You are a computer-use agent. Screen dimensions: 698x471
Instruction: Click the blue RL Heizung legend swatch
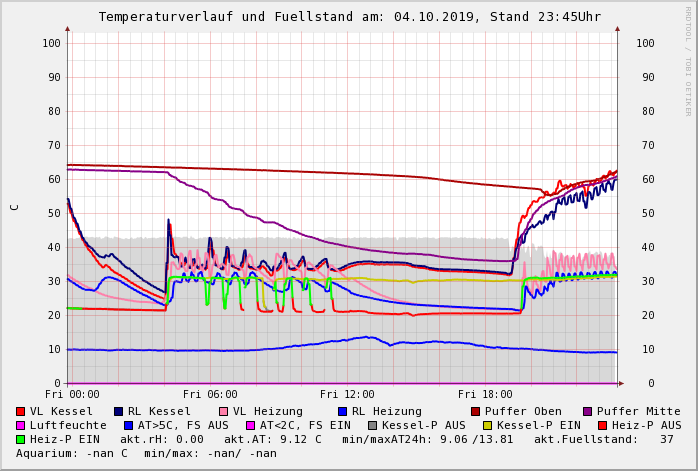pyautogui.click(x=342, y=411)
